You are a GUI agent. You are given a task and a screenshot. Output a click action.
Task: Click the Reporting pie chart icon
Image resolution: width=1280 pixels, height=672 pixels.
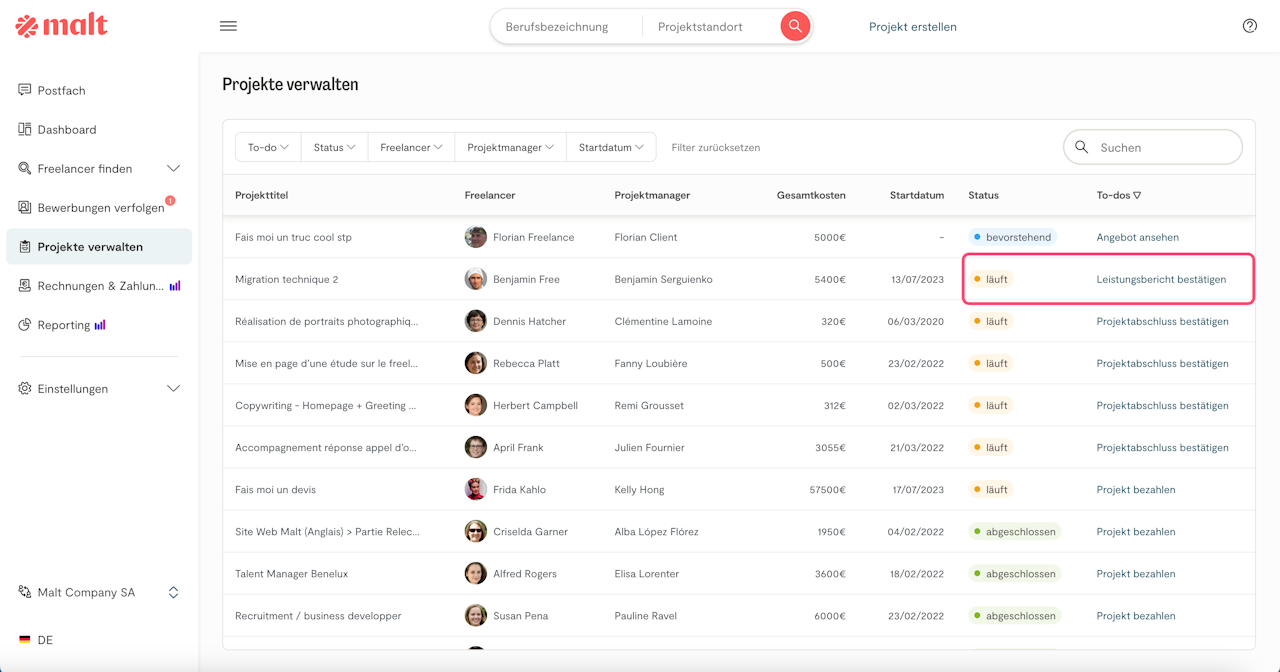(25, 325)
